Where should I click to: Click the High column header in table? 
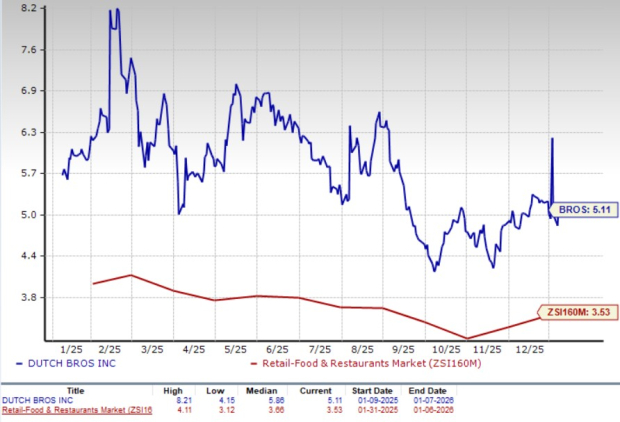coord(171,393)
